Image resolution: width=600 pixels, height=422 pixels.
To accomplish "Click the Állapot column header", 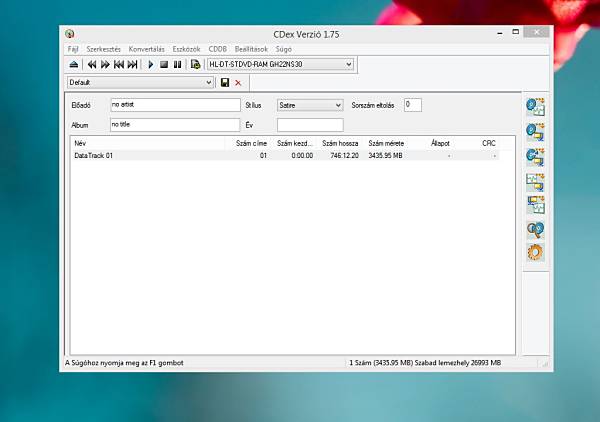I will pos(431,143).
